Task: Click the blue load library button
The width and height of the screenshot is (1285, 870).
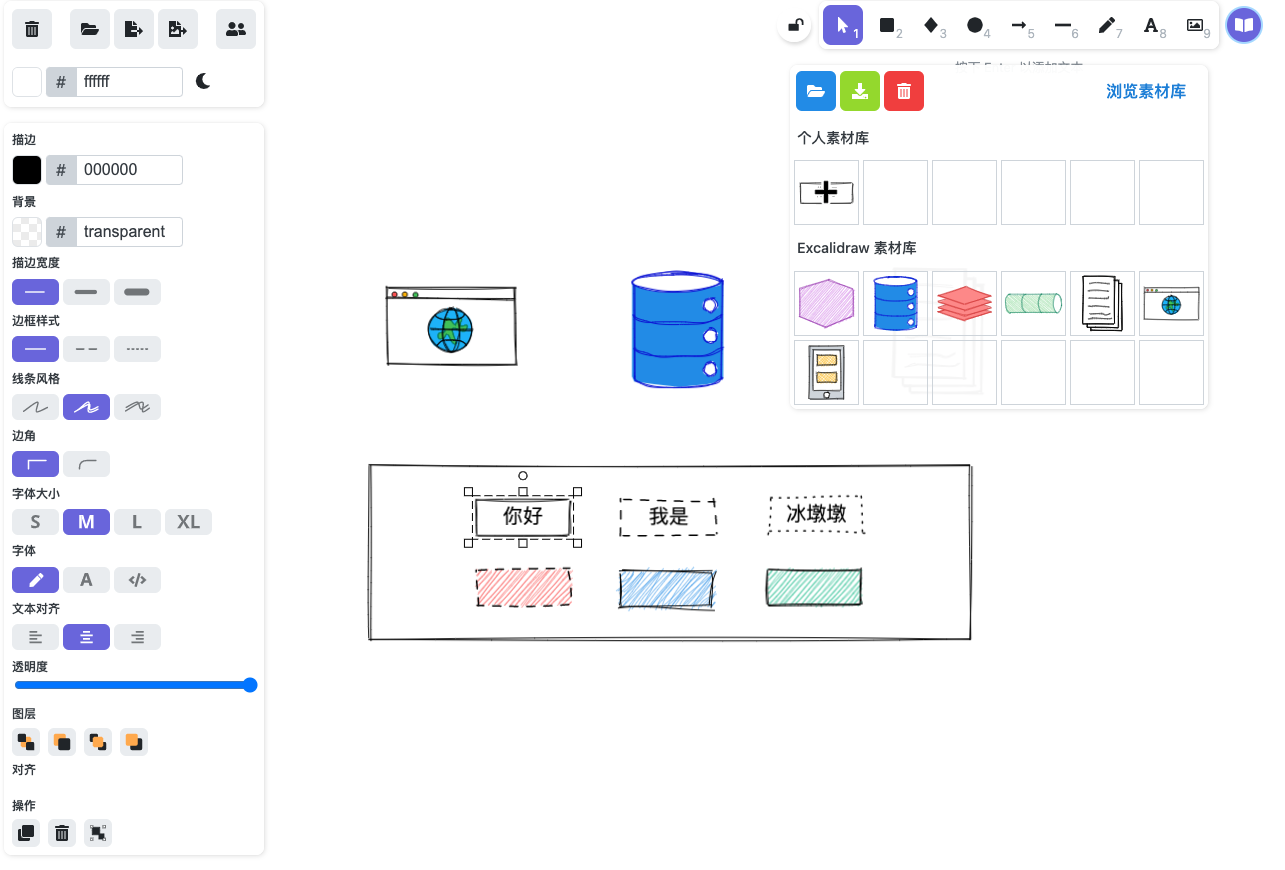Action: [x=816, y=91]
